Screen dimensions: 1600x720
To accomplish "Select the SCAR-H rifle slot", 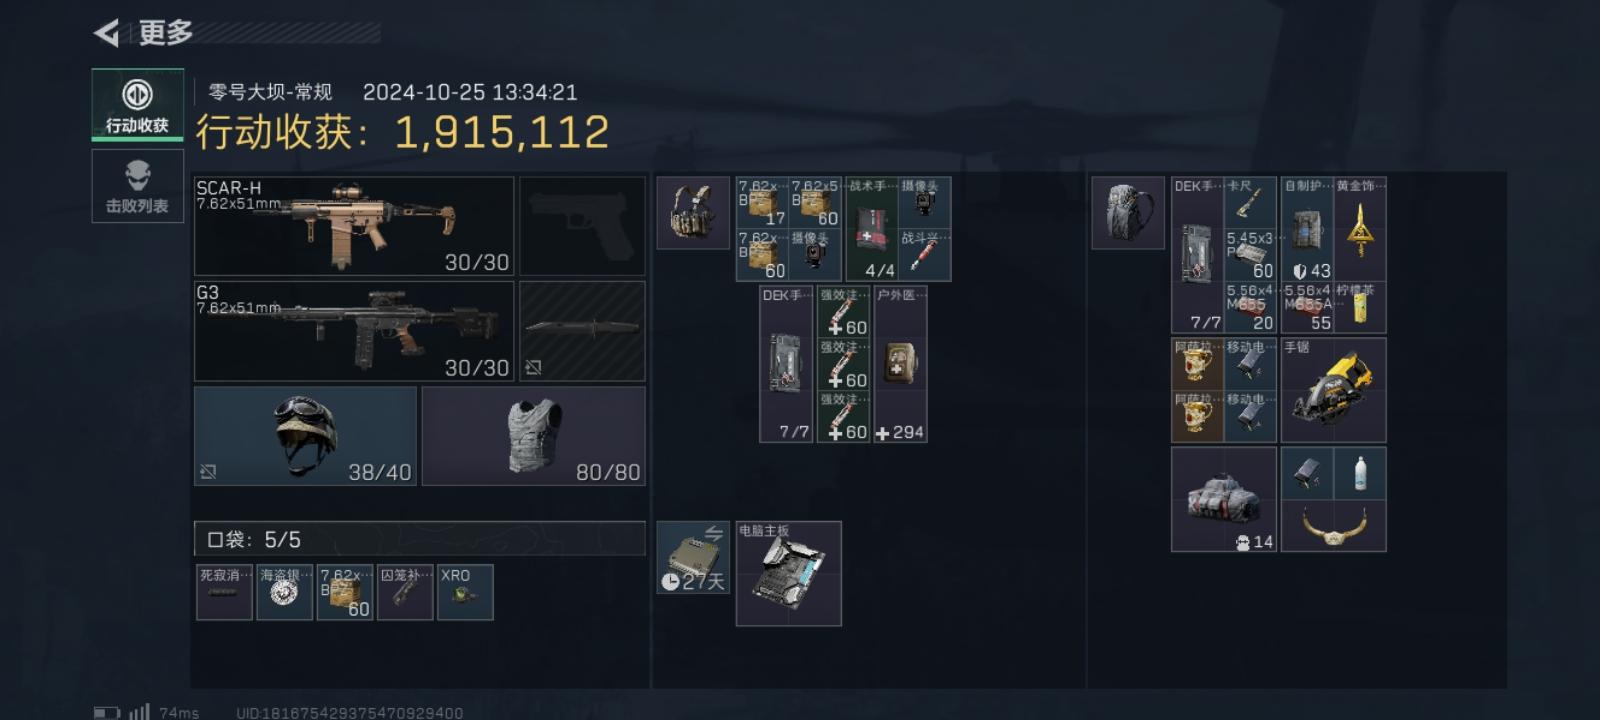I will click(x=354, y=226).
